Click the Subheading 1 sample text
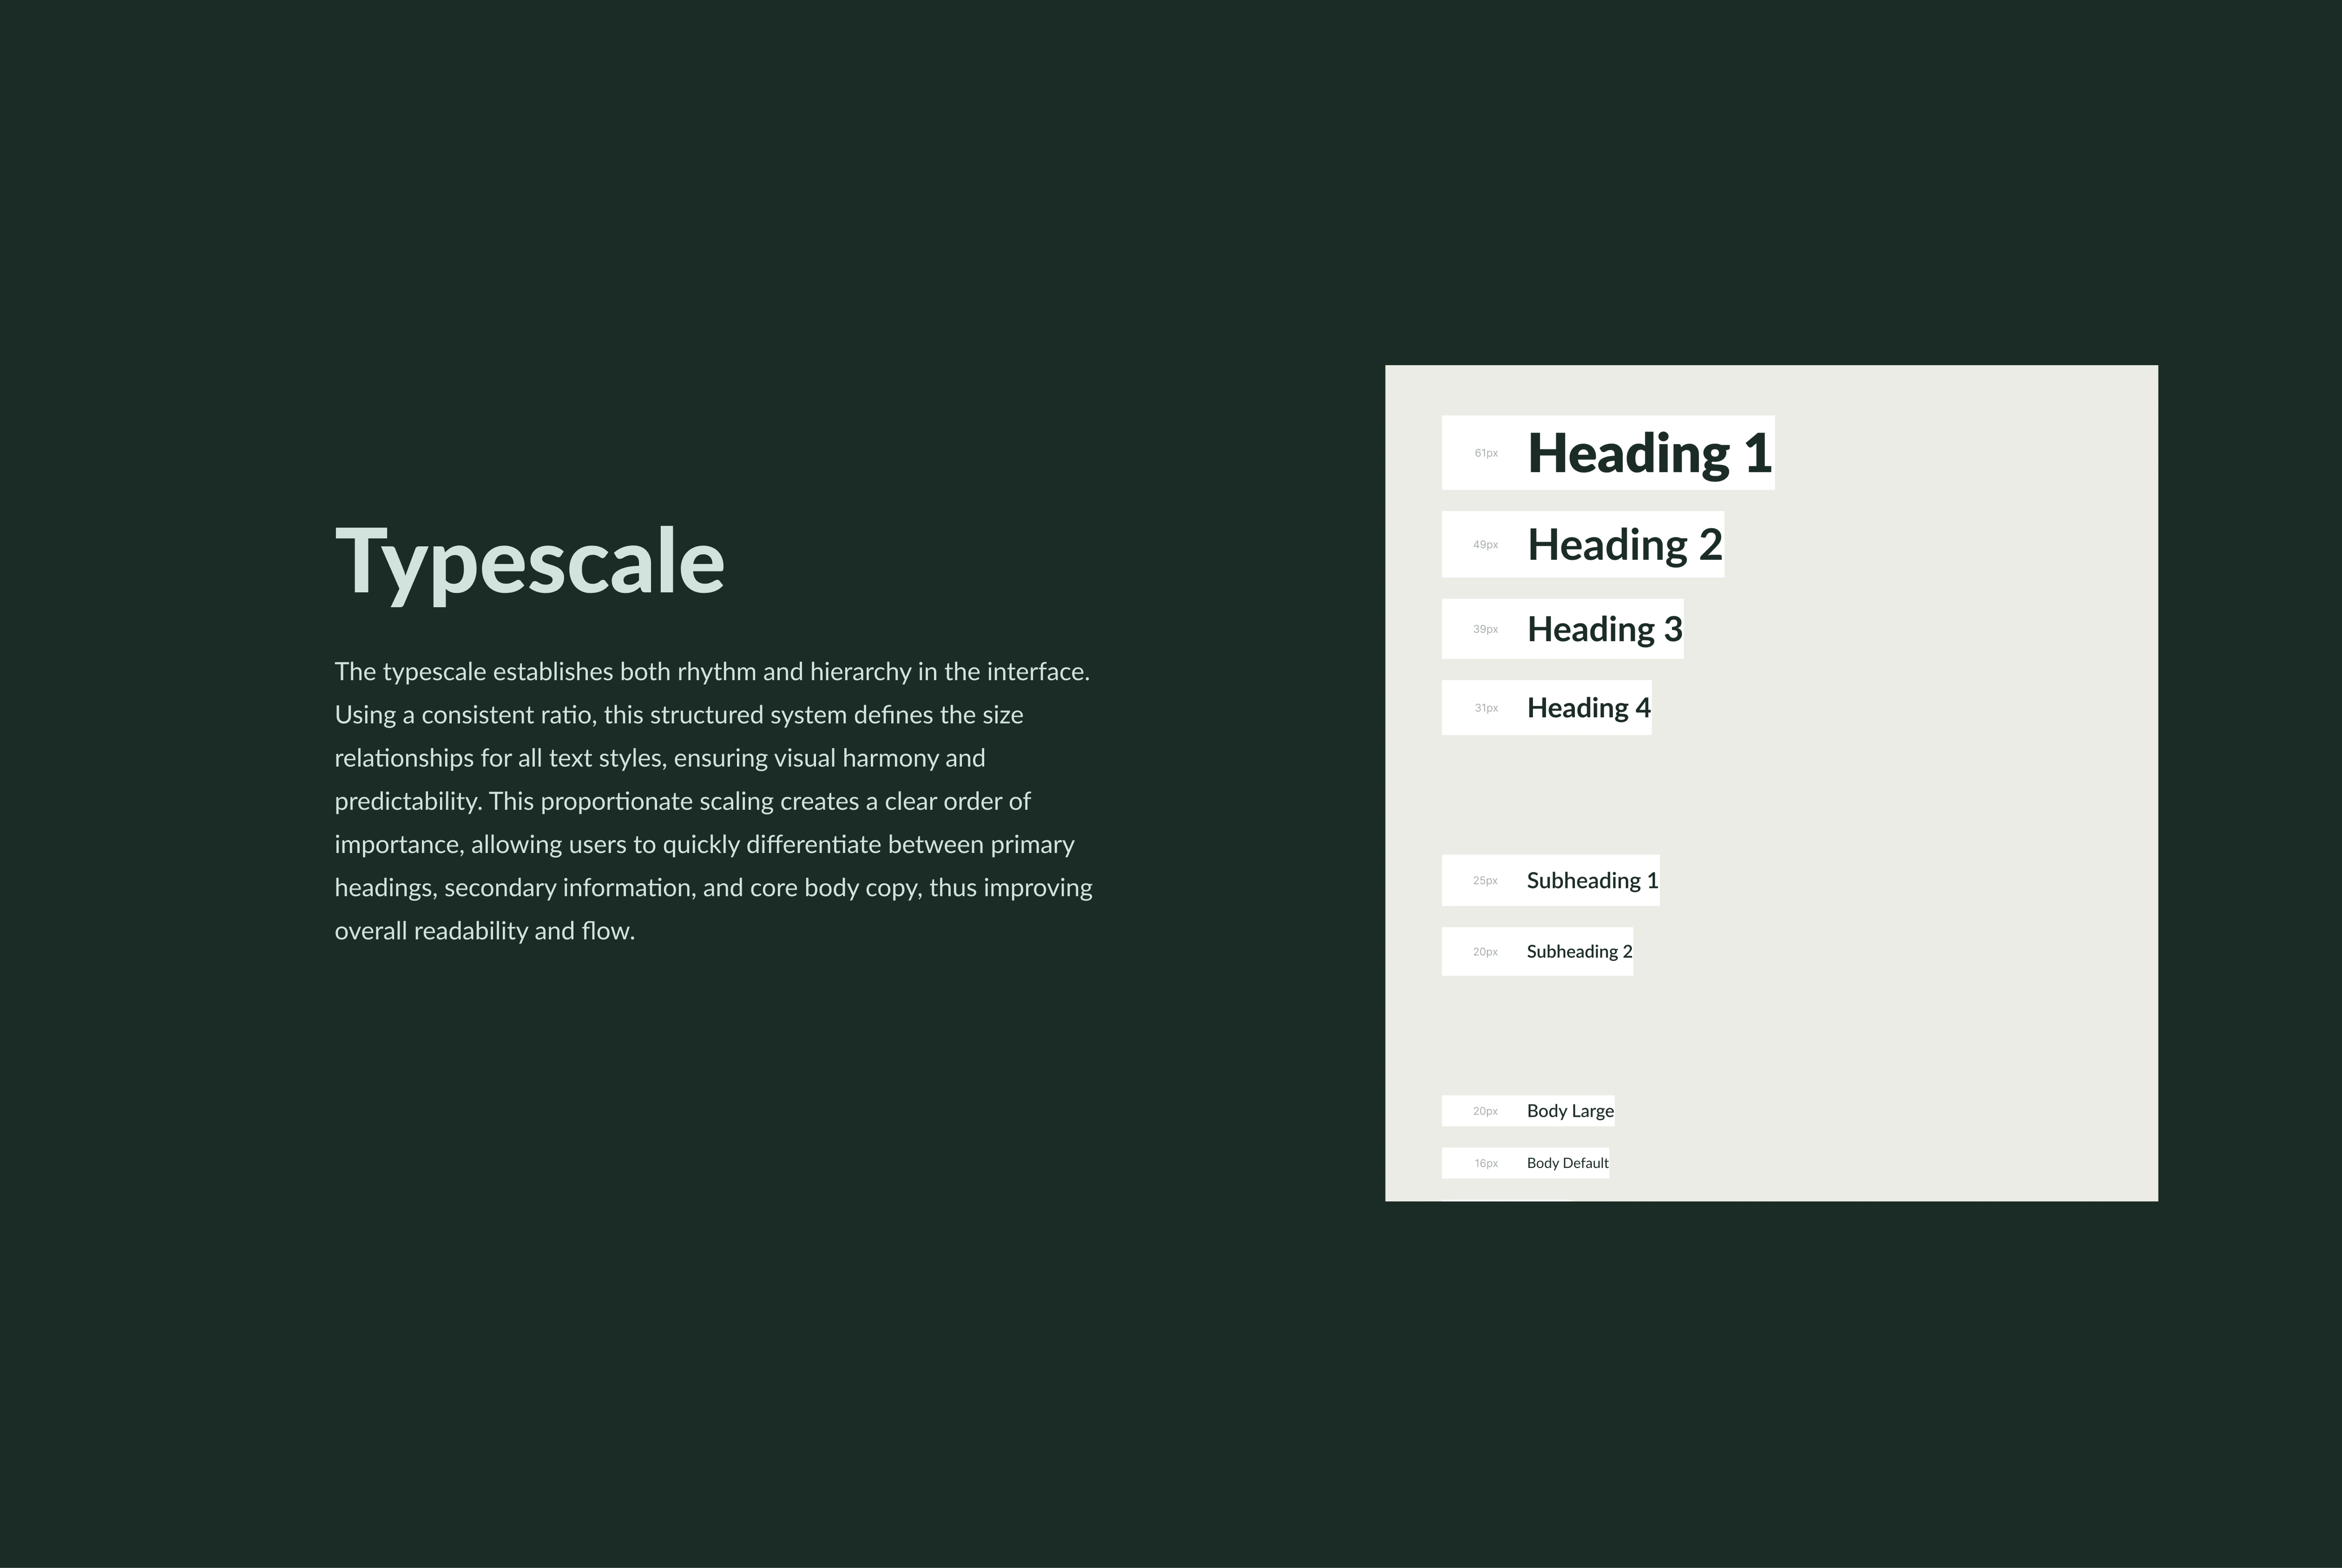 tap(1592, 881)
